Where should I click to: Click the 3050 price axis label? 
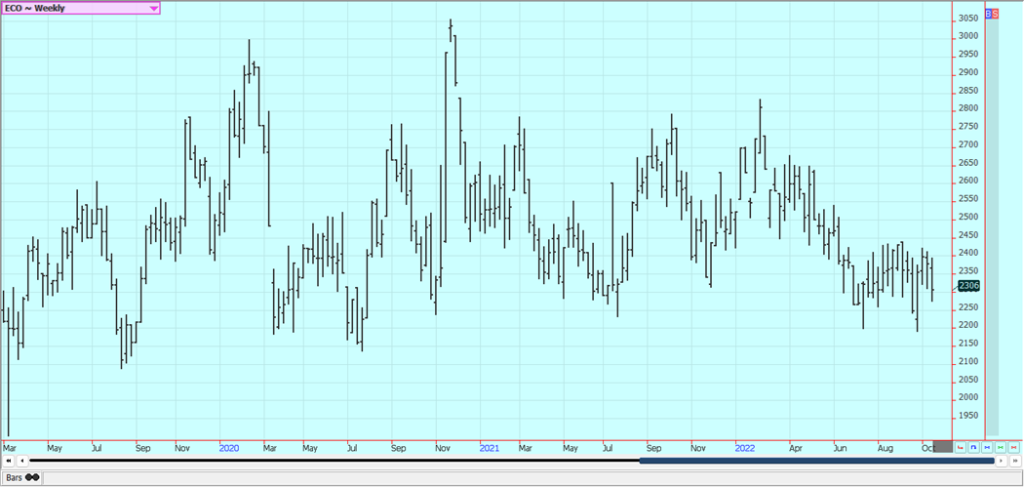click(968, 18)
